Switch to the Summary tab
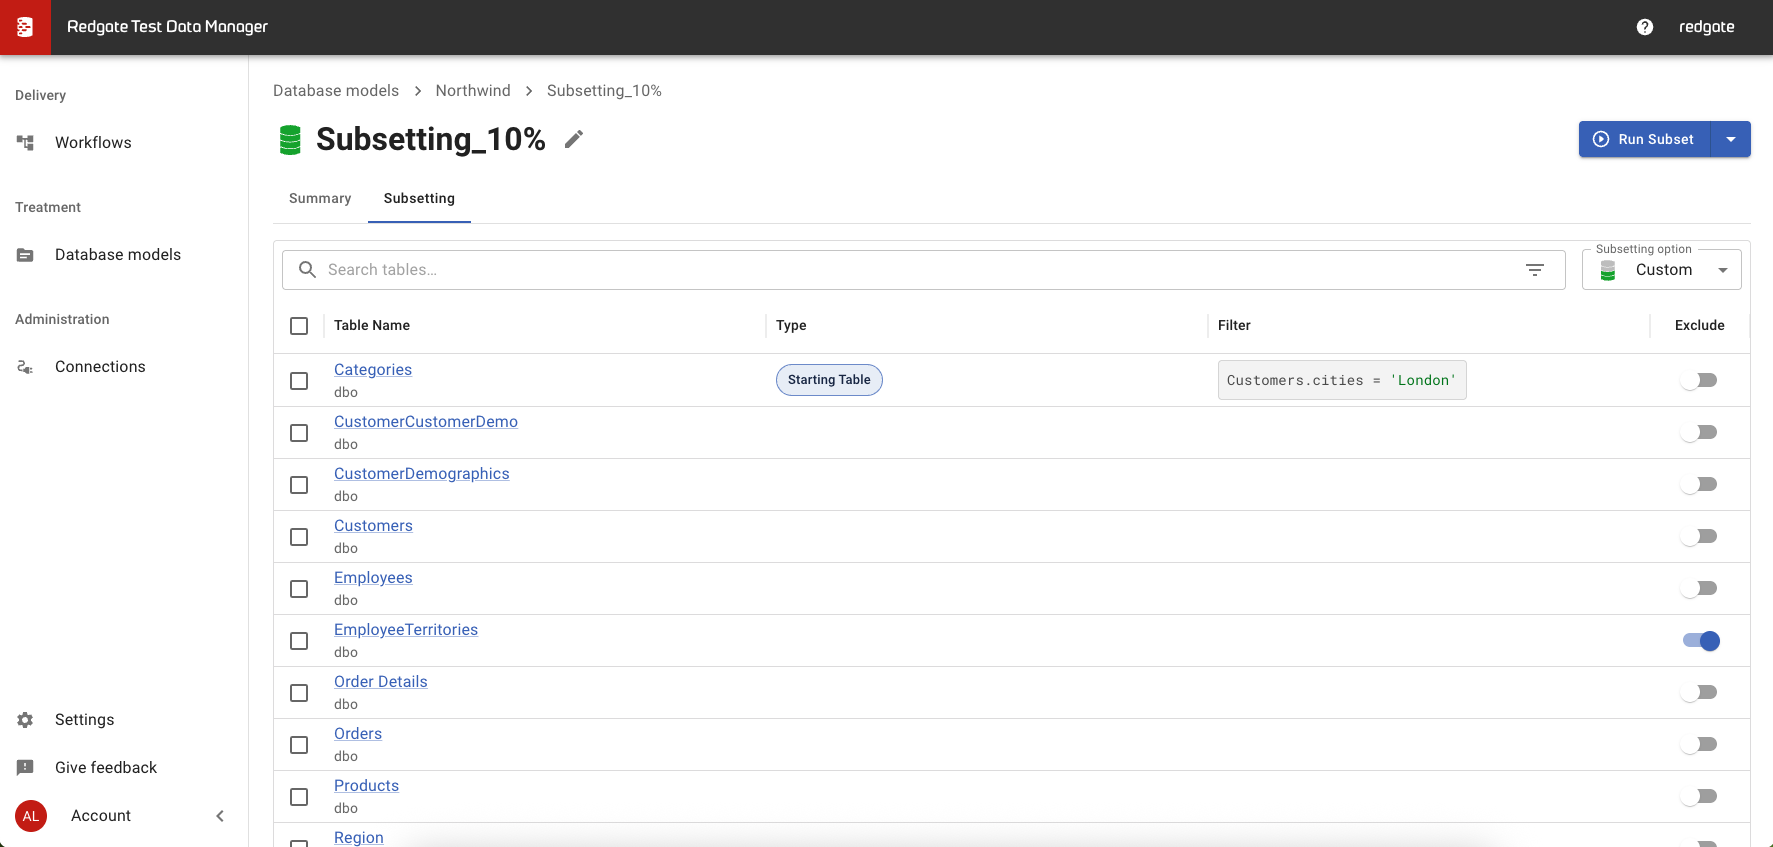 click(320, 199)
